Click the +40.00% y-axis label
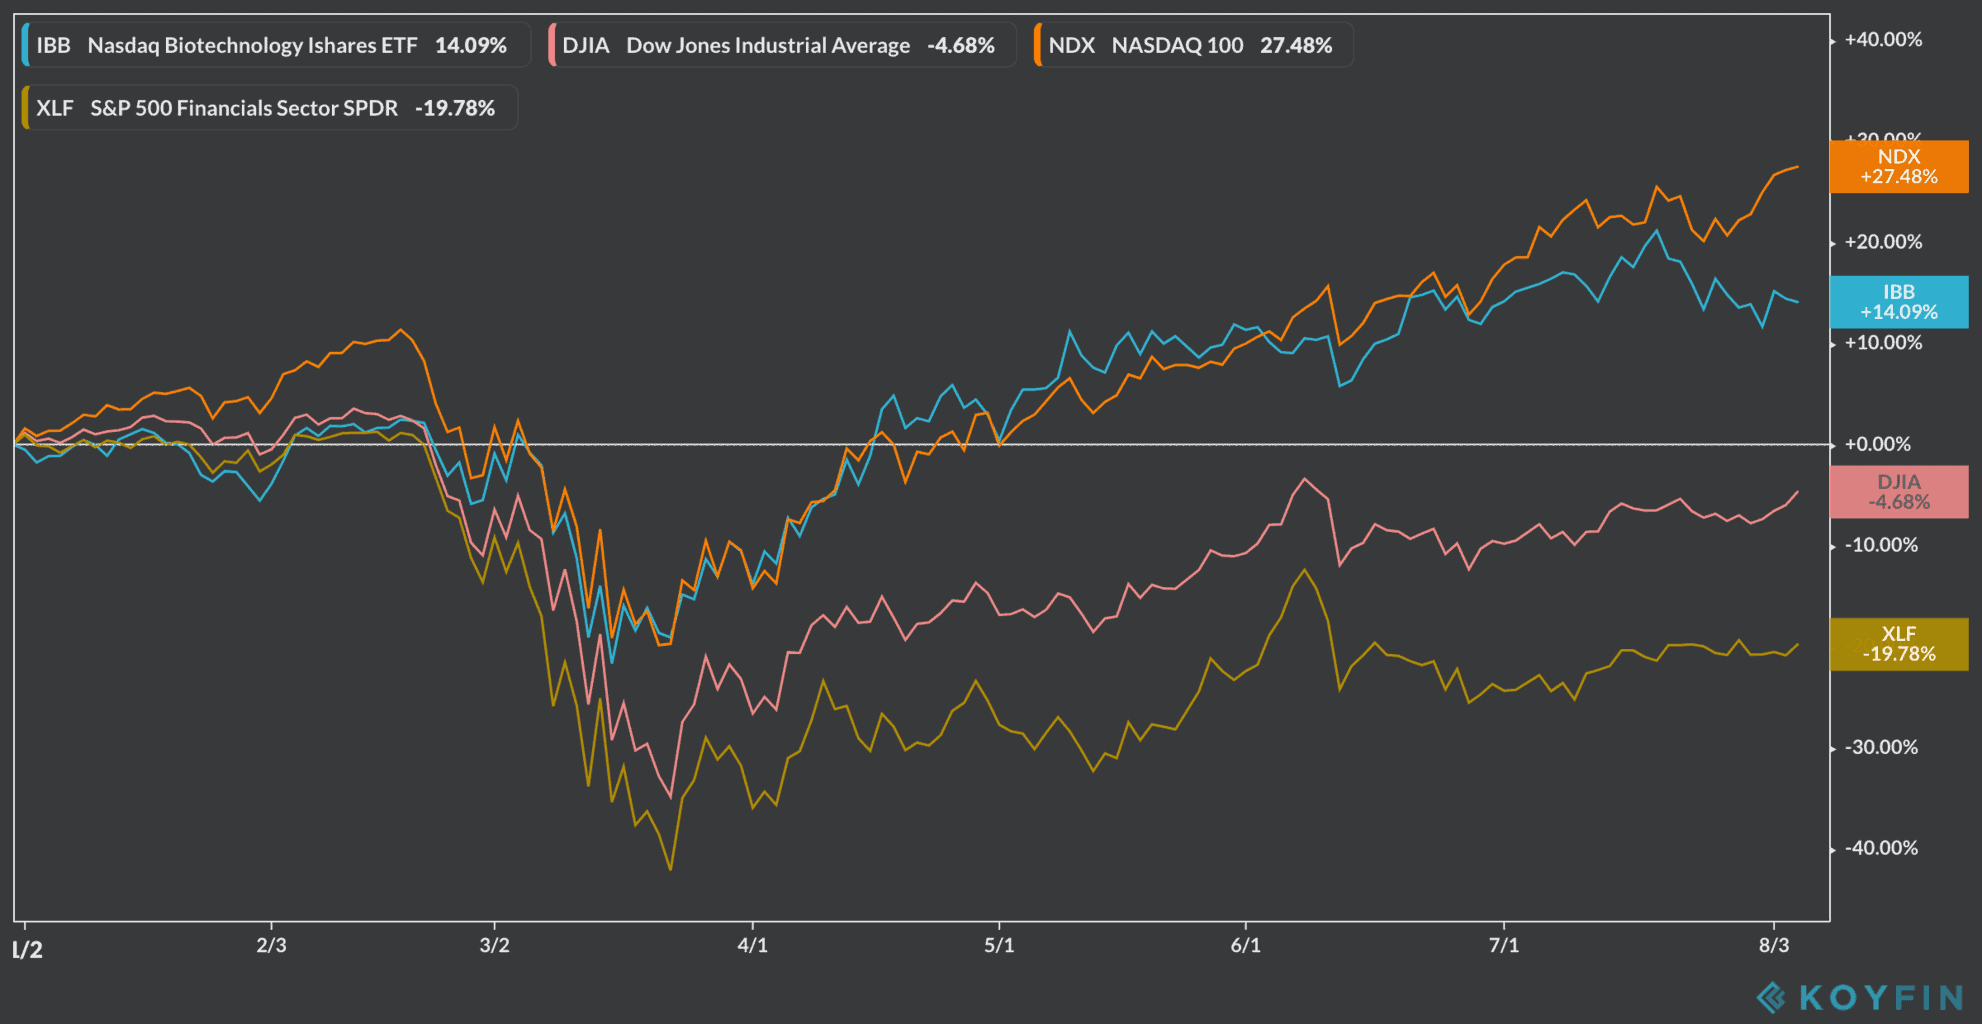Image resolution: width=1982 pixels, height=1024 pixels. 1883,40
